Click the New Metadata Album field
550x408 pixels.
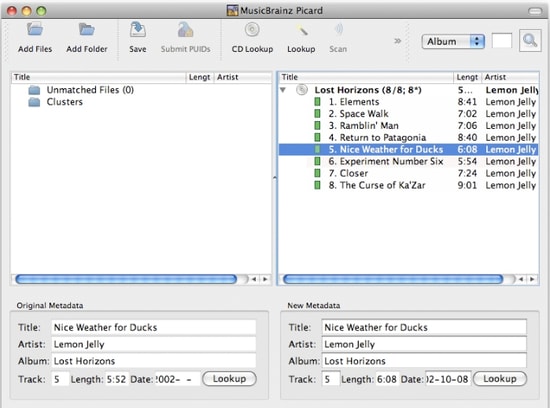pos(424,361)
